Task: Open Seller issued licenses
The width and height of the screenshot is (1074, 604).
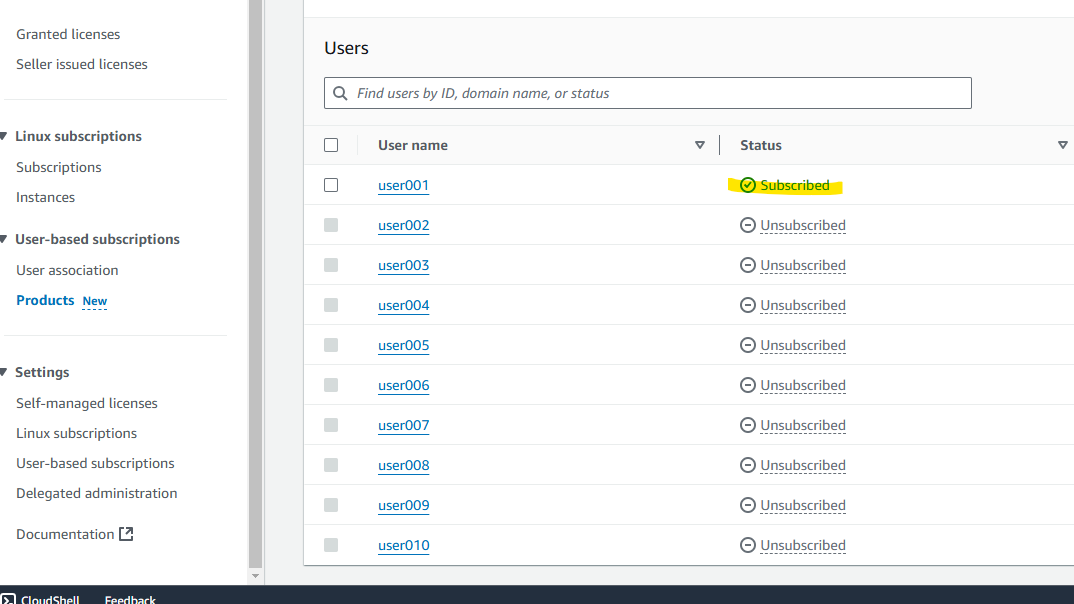Action: (x=82, y=64)
